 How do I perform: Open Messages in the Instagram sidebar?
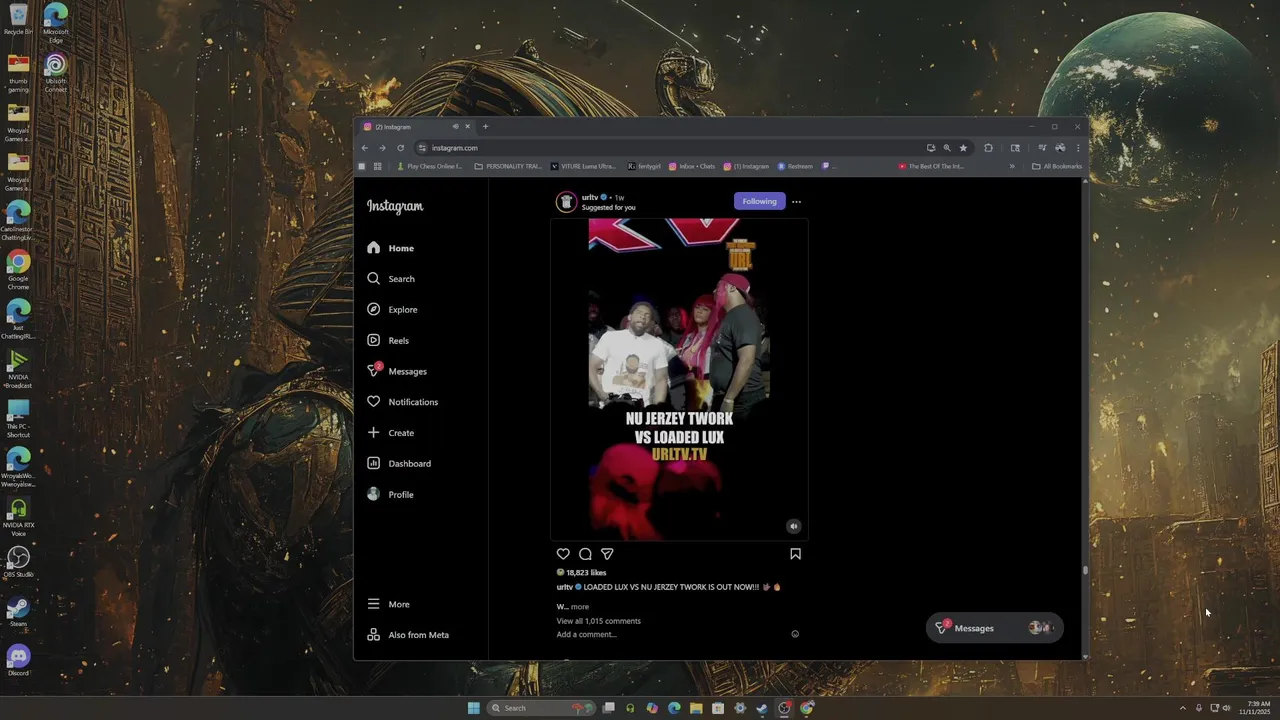tap(397, 371)
